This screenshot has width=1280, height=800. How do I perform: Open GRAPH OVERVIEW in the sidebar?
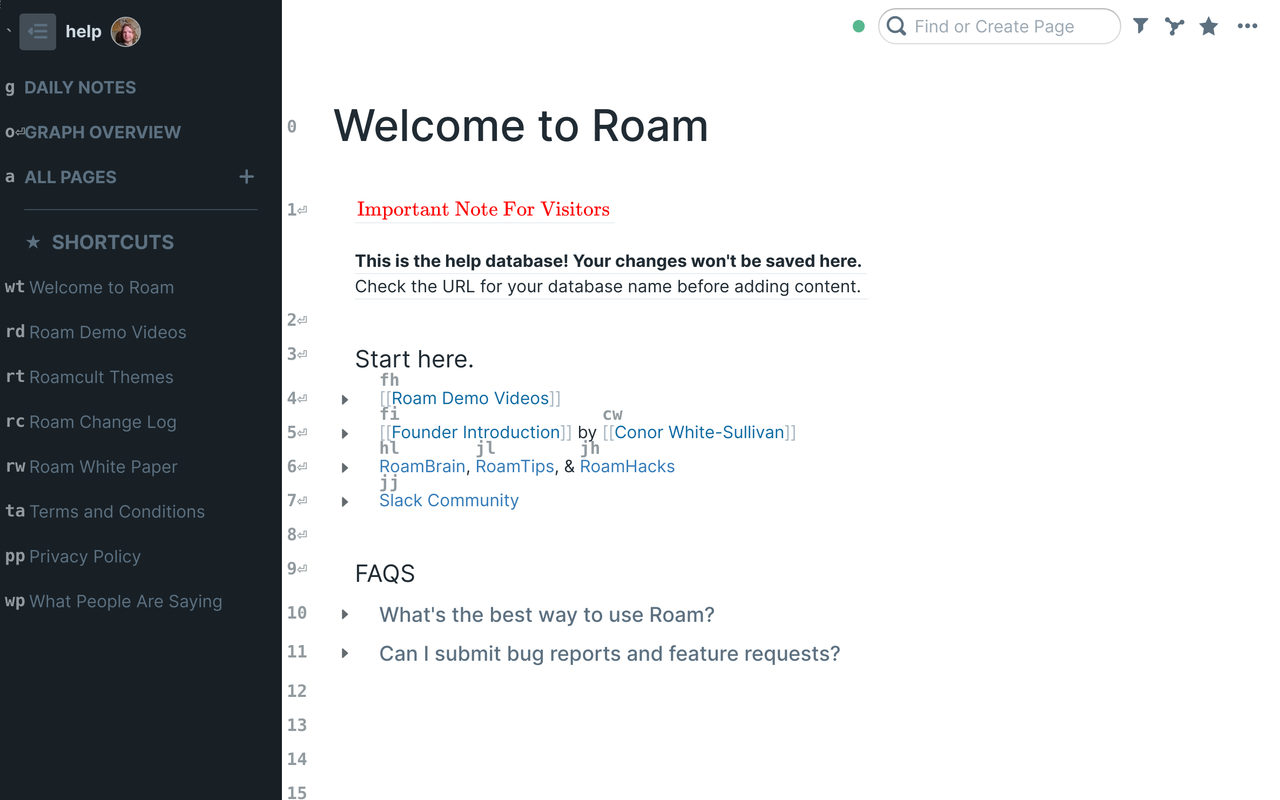tap(103, 132)
